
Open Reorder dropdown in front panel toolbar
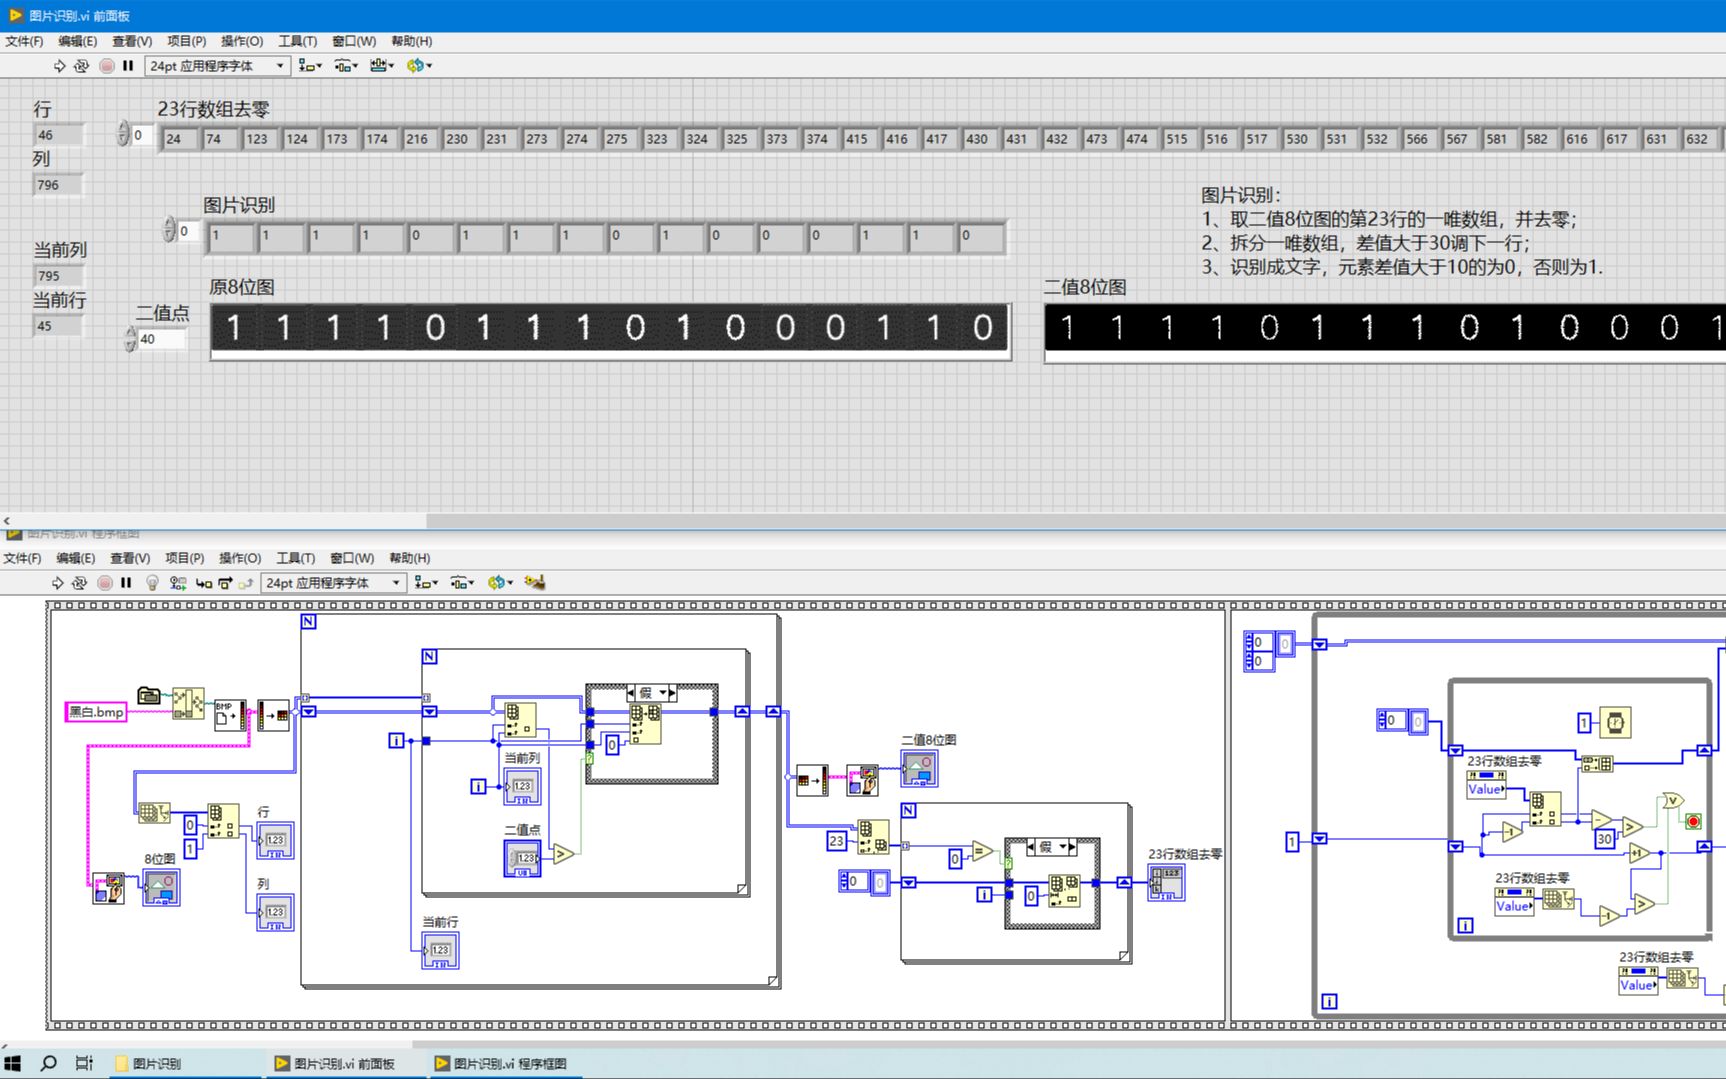[x=419, y=66]
